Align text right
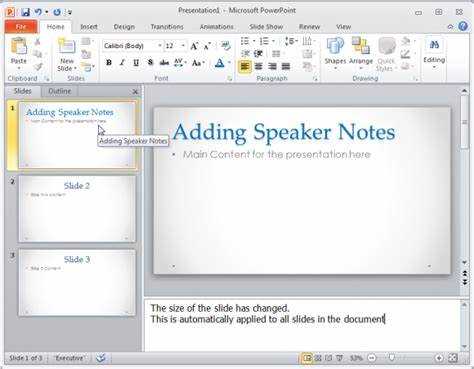Viewport: 474px width, 369px height. pyautogui.click(x=272, y=66)
